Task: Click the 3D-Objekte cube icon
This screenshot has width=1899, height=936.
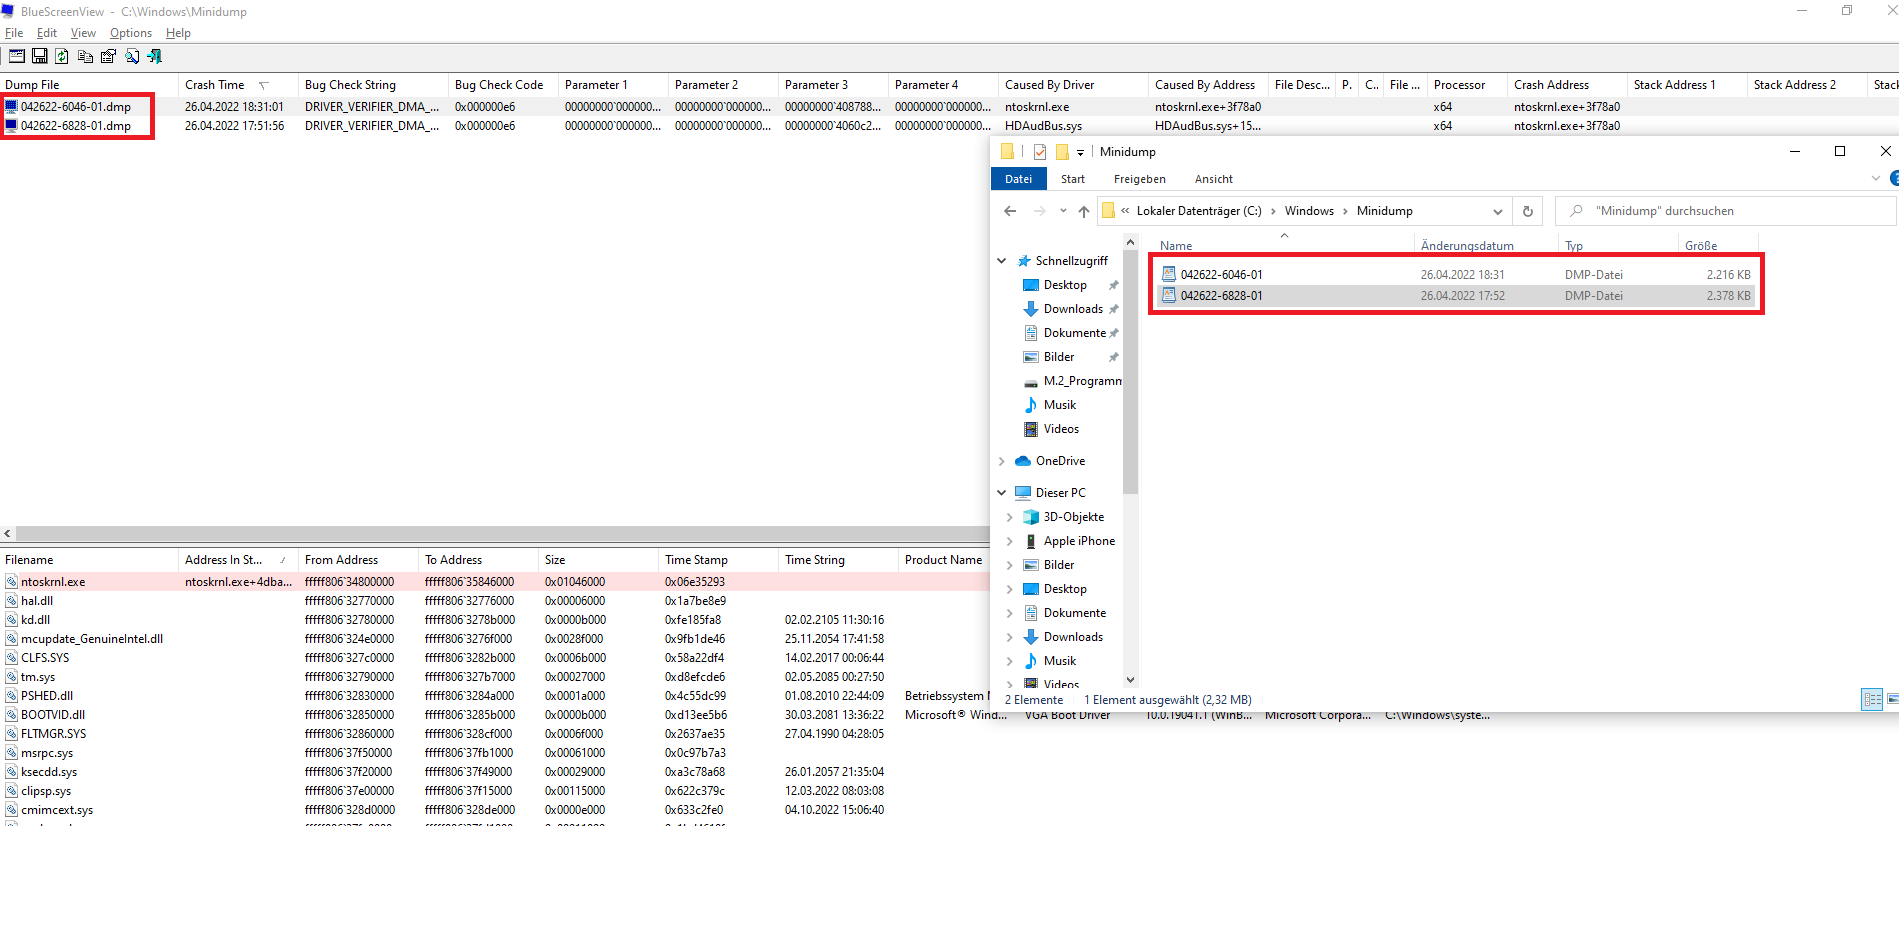Action: 1031,517
